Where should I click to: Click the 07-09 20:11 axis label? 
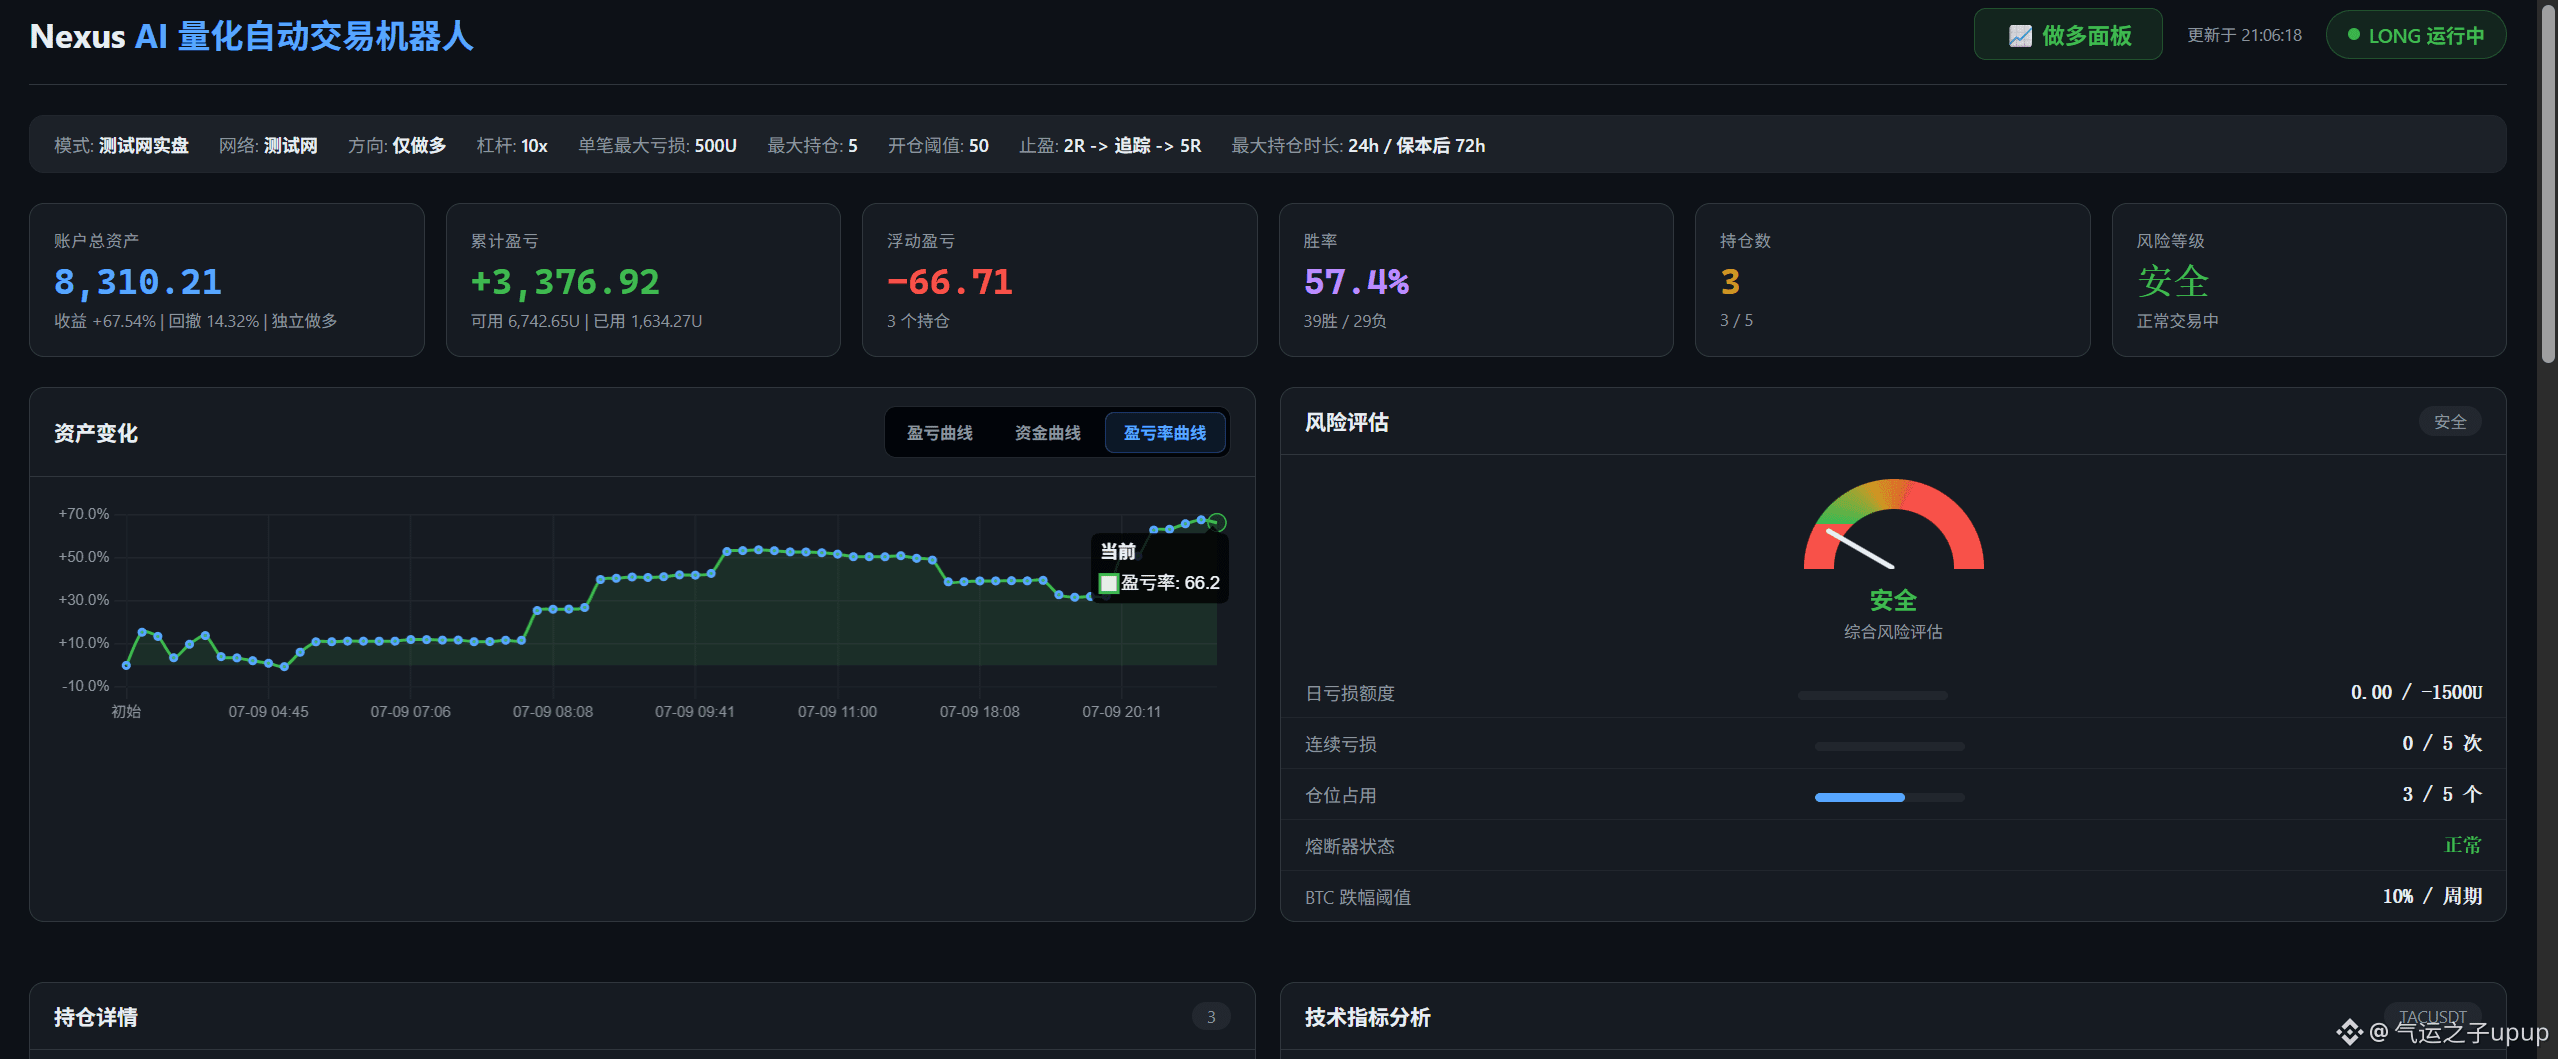(x=1121, y=712)
